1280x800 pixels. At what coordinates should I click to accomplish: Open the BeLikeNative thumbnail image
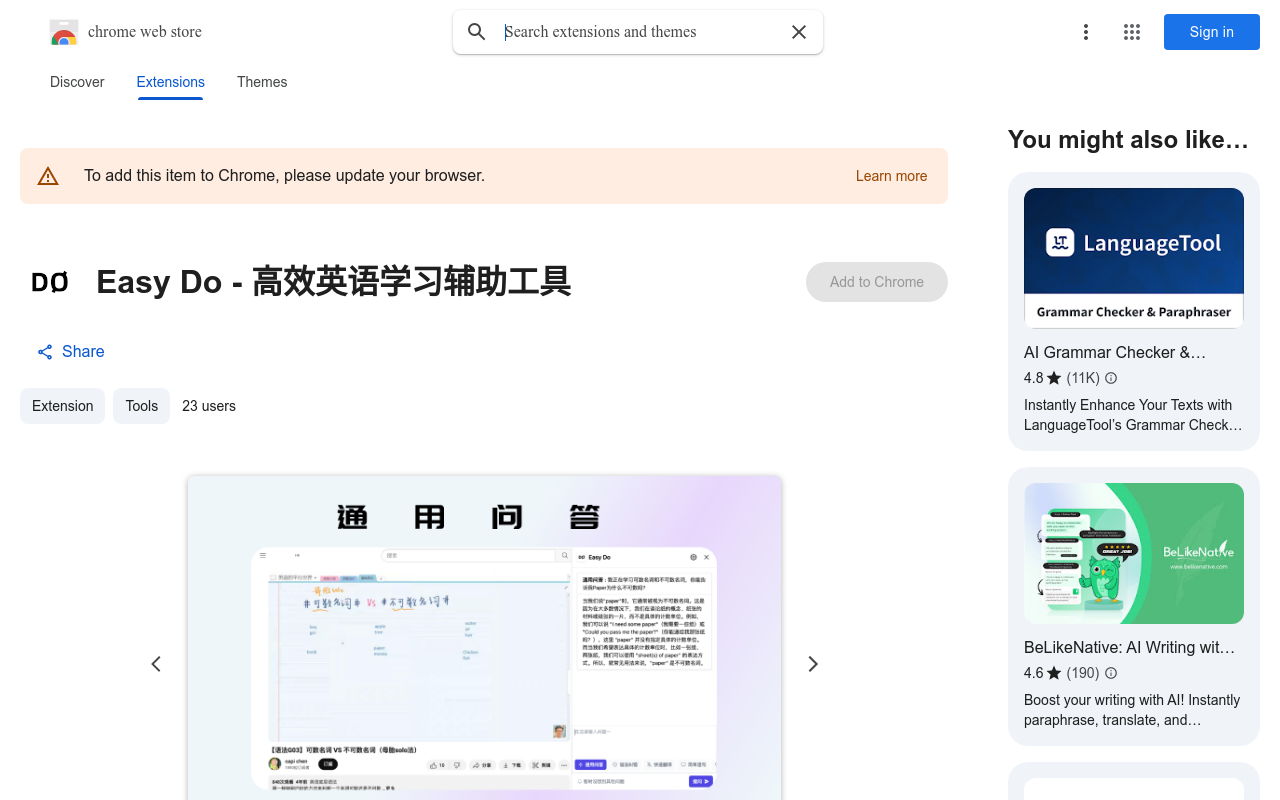point(1134,553)
